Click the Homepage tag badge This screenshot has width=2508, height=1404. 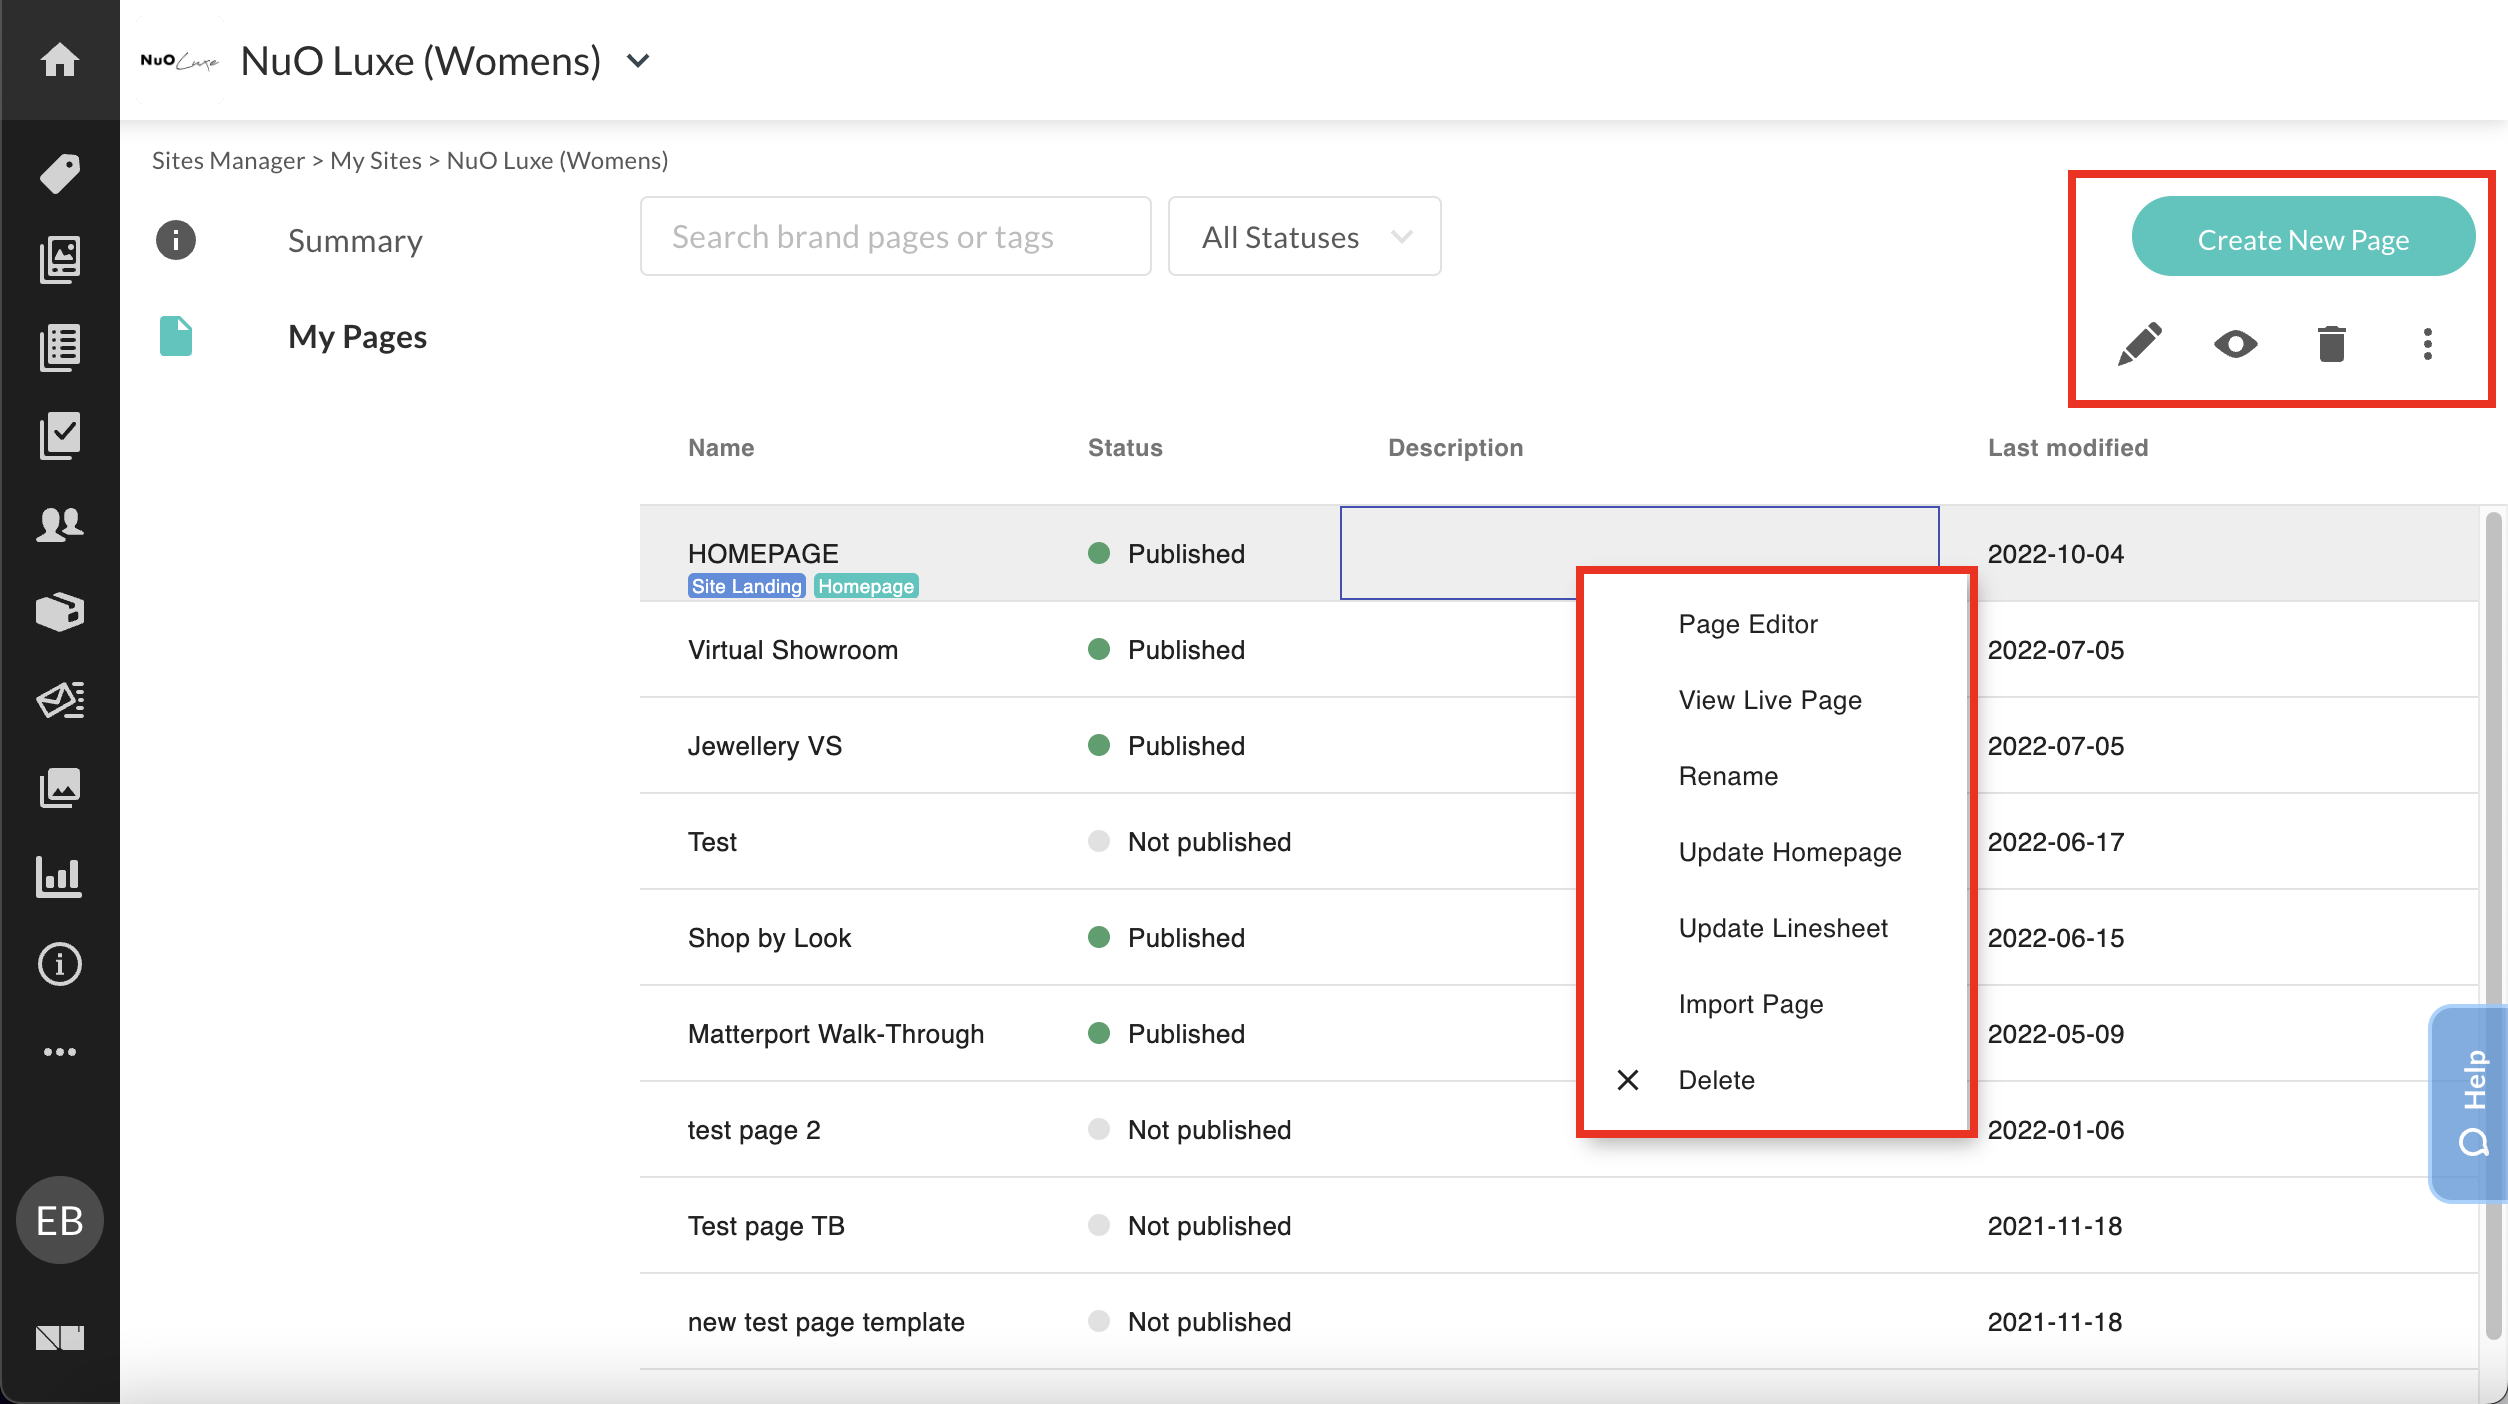pos(866,586)
